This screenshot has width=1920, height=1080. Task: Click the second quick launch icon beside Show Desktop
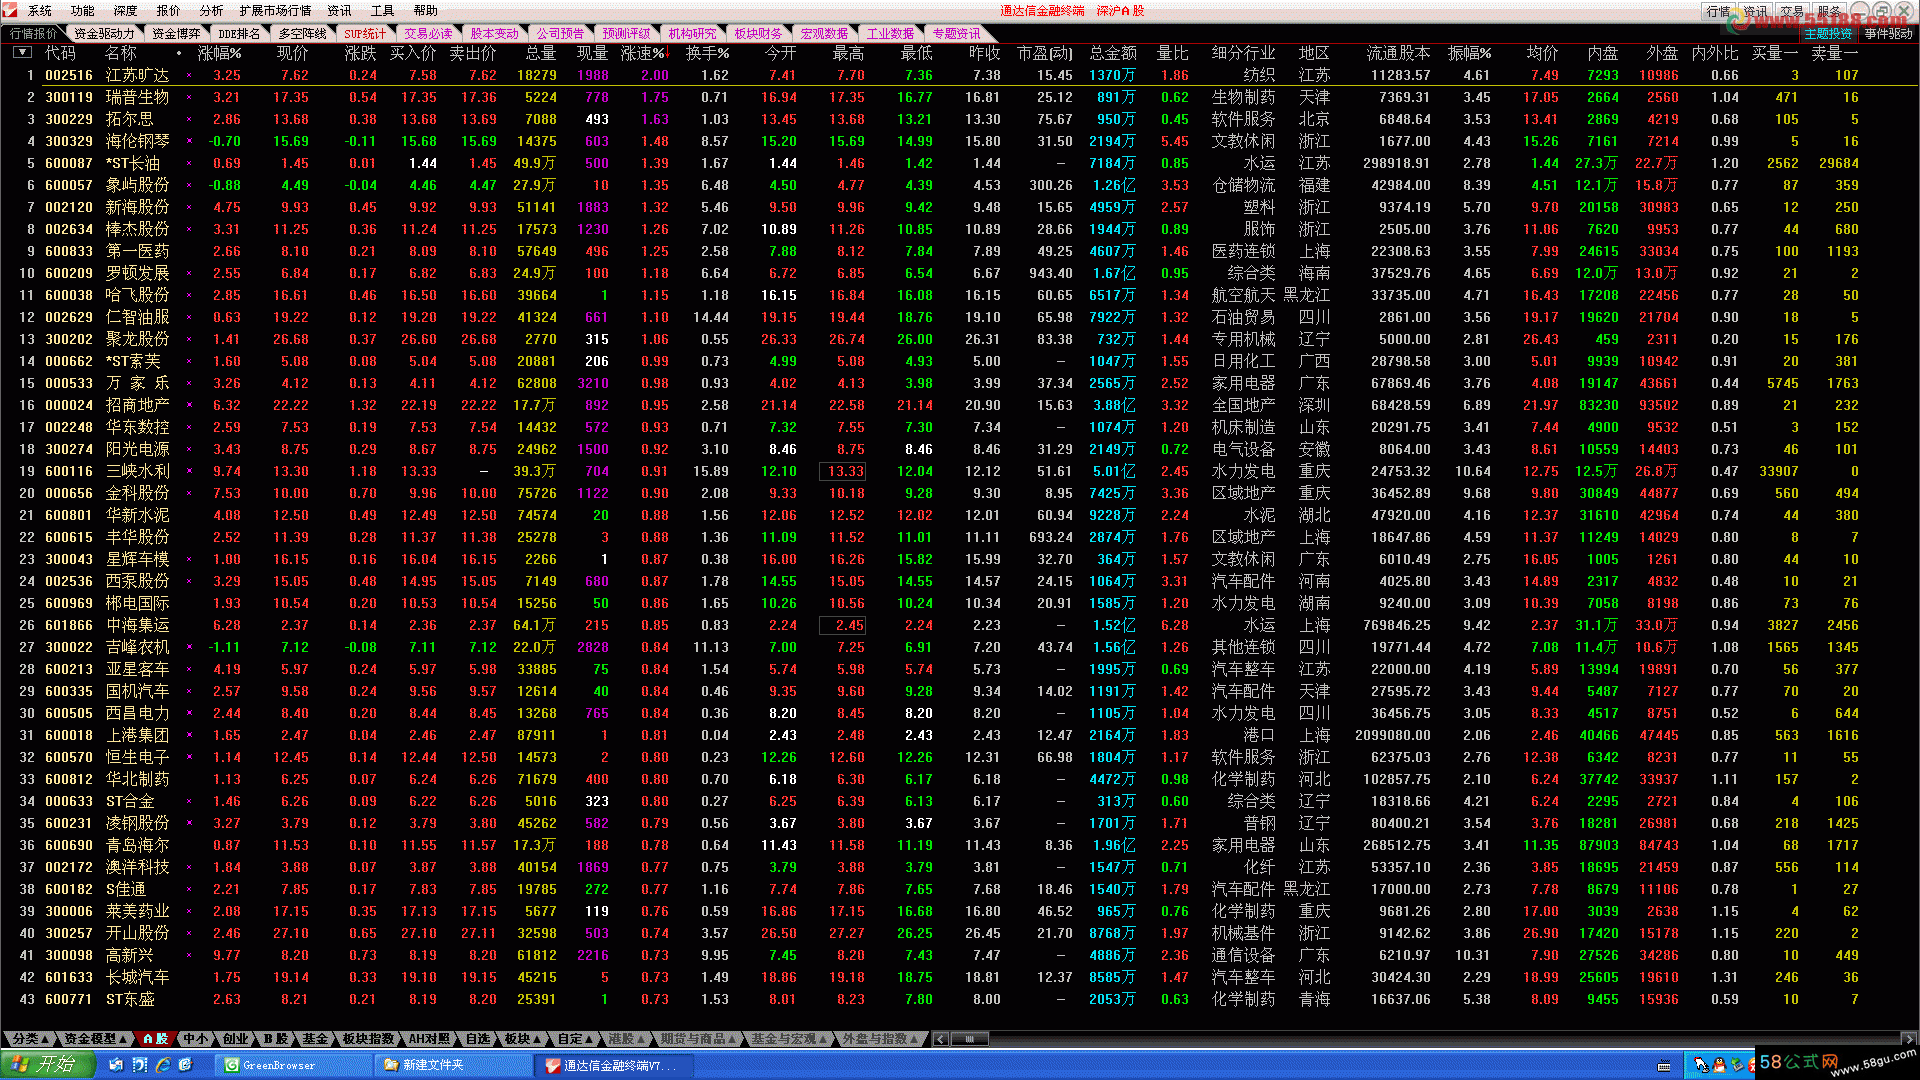[x=139, y=1066]
